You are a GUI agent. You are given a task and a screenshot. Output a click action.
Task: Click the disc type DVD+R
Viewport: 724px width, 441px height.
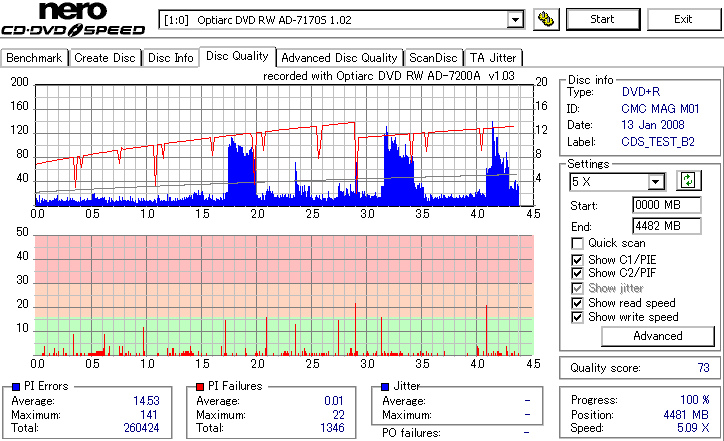pyautogui.click(x=641, y=92)
